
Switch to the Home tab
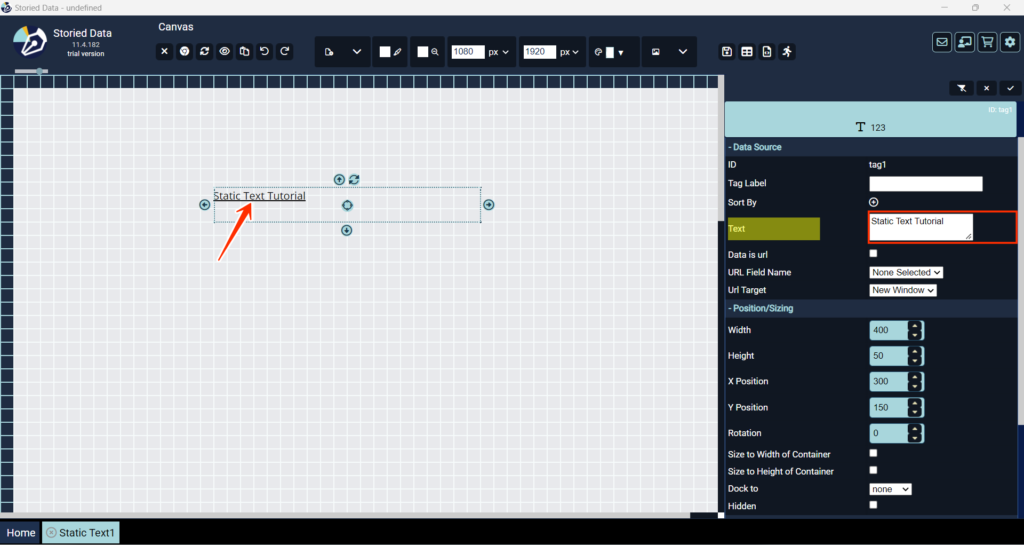coord(21,533)
